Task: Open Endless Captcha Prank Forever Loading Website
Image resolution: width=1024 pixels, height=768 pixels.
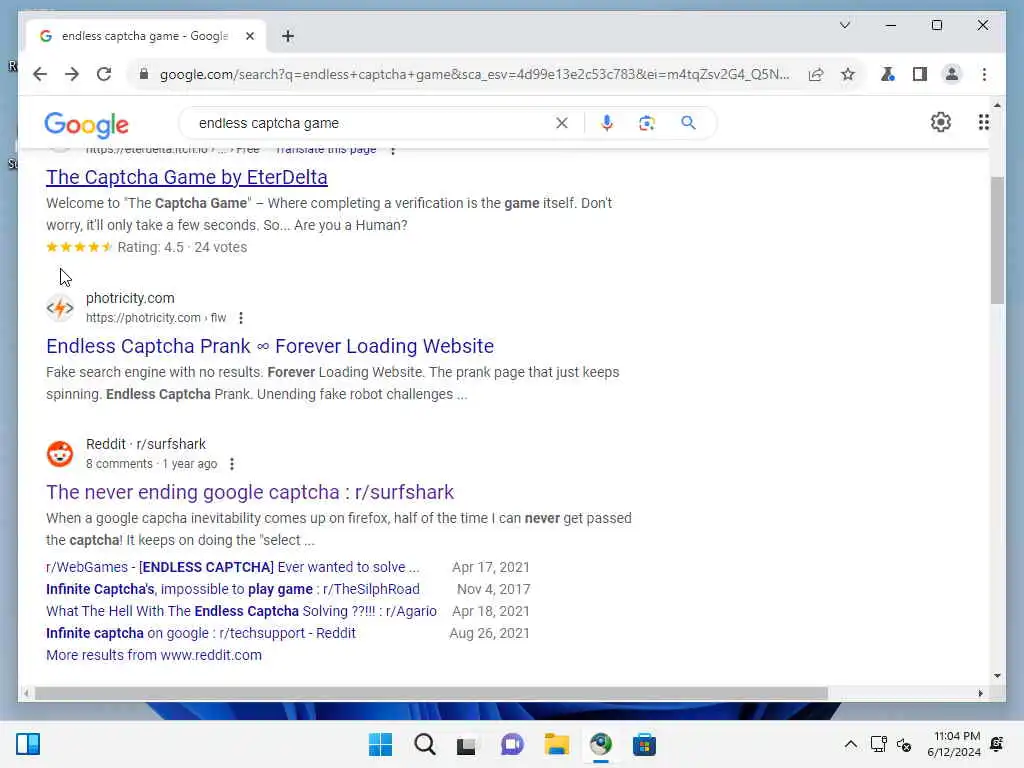Action: click(270, 346)
